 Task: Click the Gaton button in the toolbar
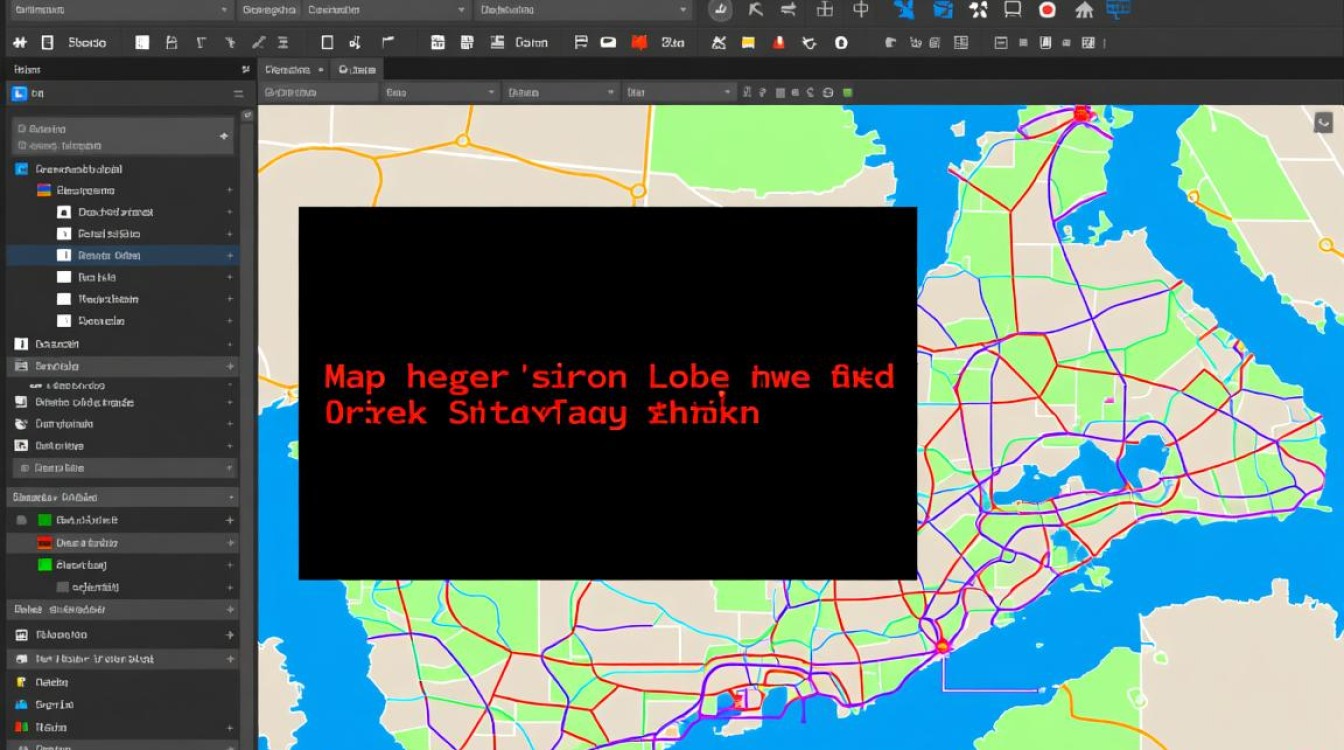pos(531,42)
